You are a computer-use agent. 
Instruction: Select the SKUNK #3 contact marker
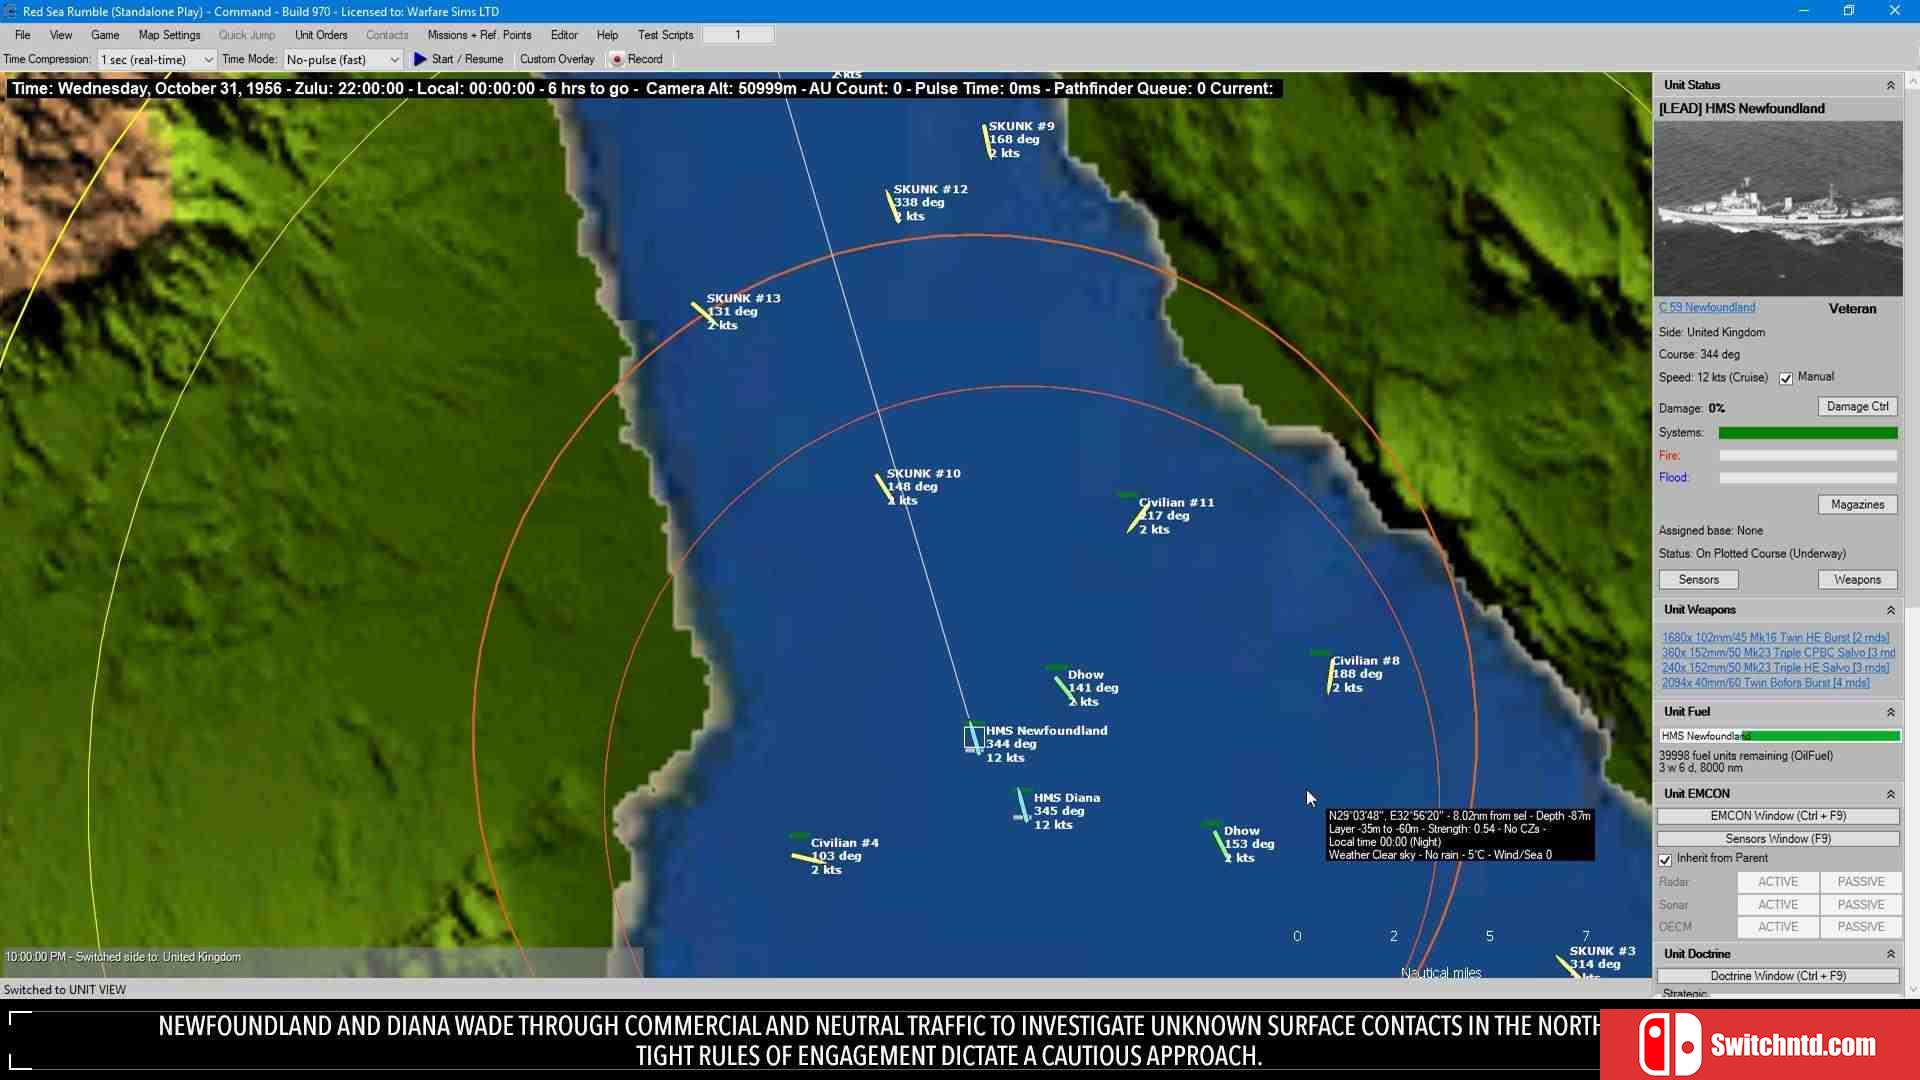point(1566,966)
